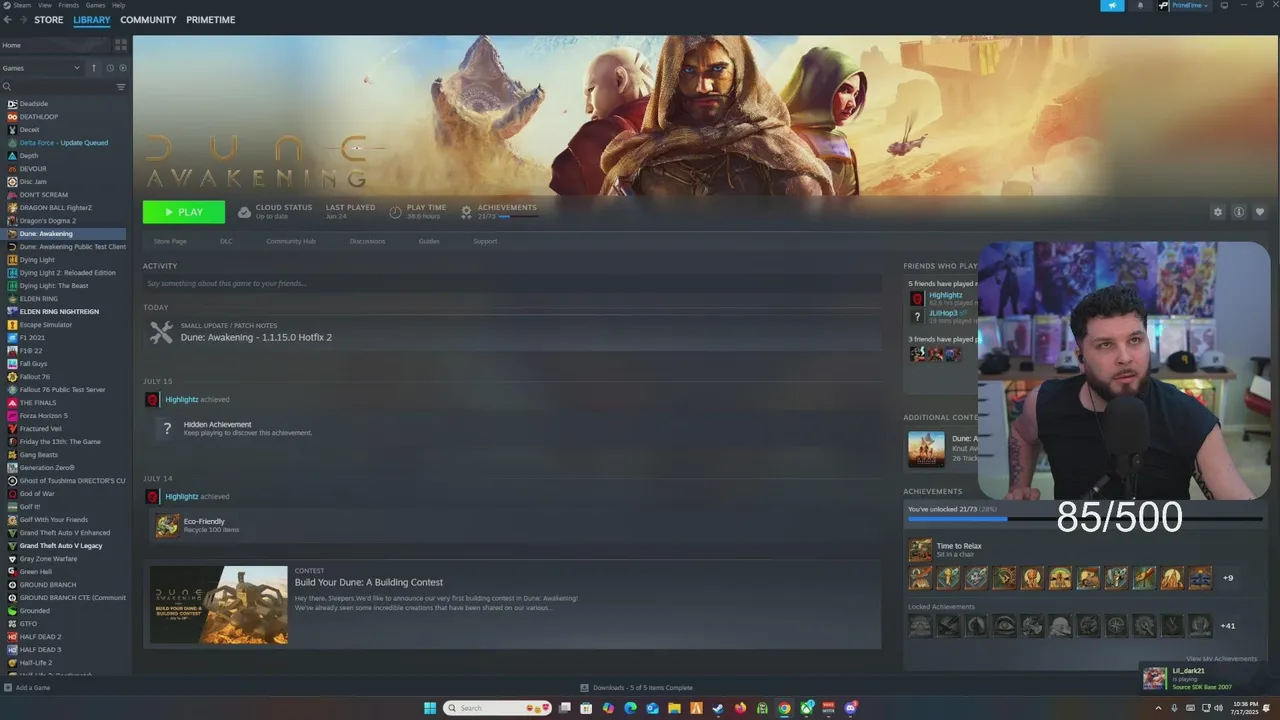Switch to the COMMUNITY tab
The width and height of the screenshot is (1280, 720).
pyautogui.click(x=148, y=20)
